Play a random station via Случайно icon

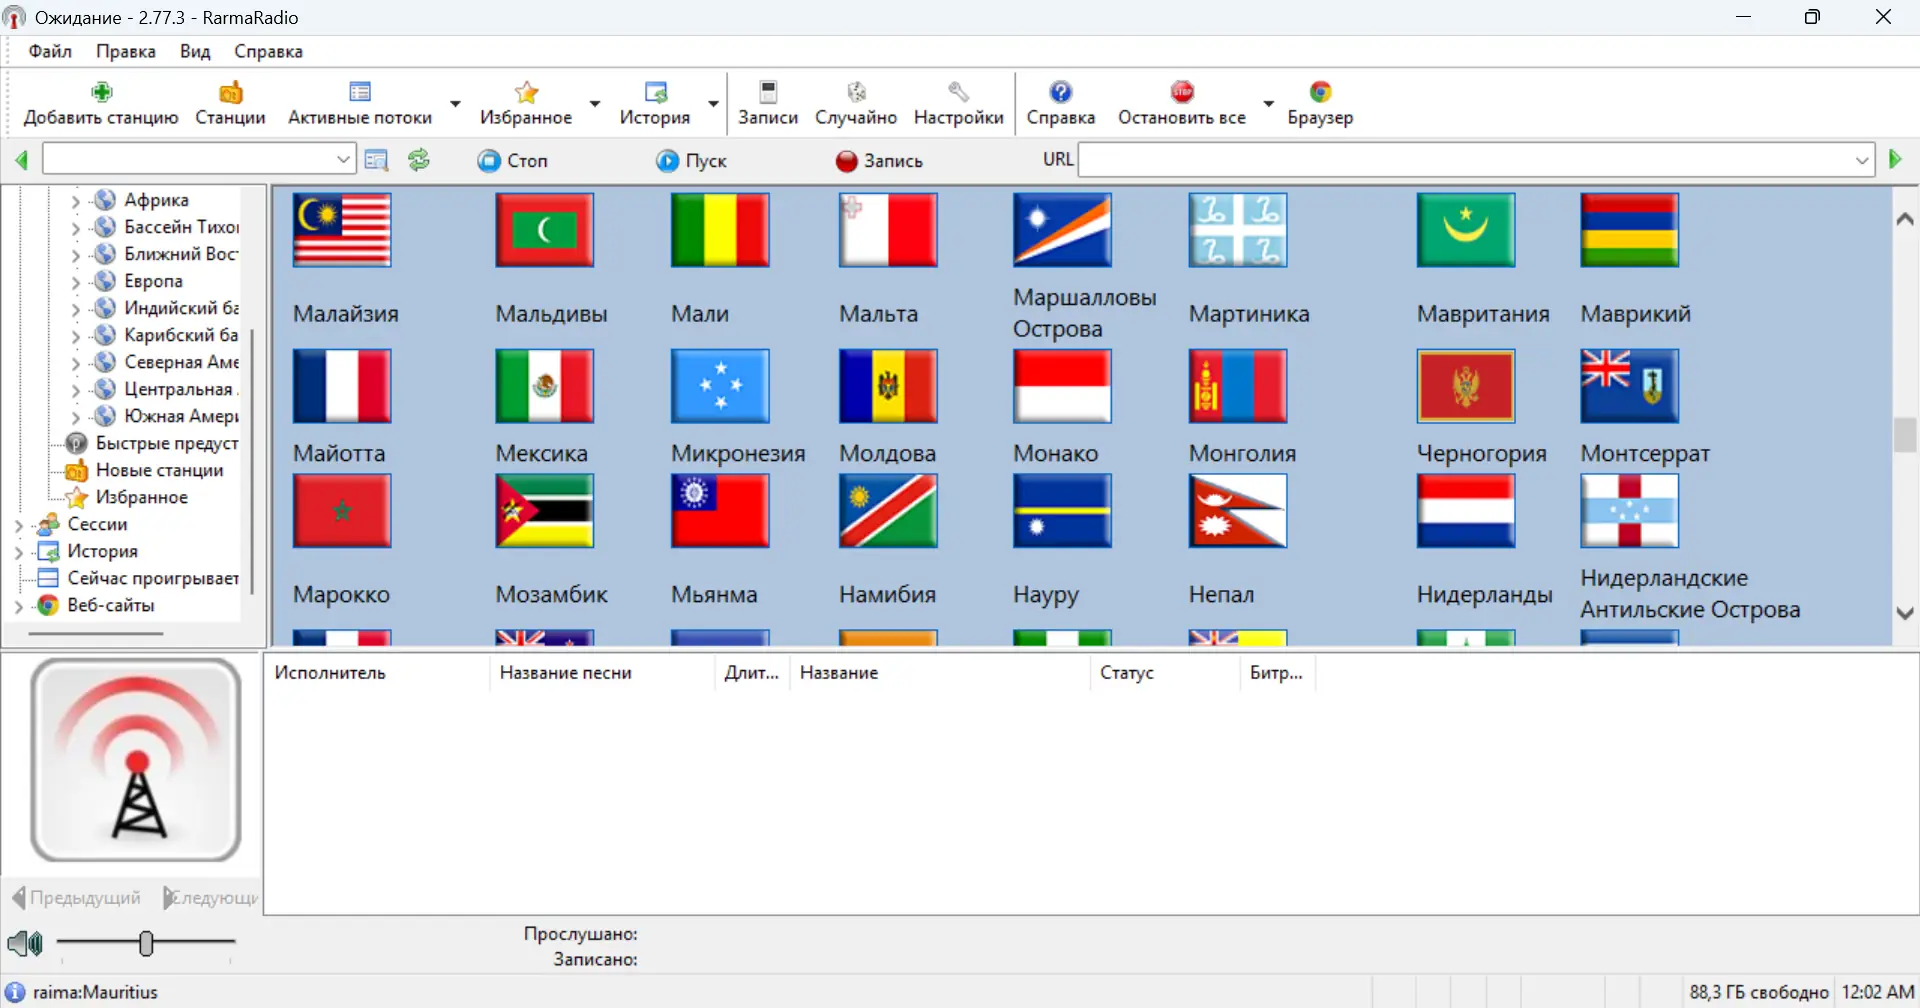[856, 91]
